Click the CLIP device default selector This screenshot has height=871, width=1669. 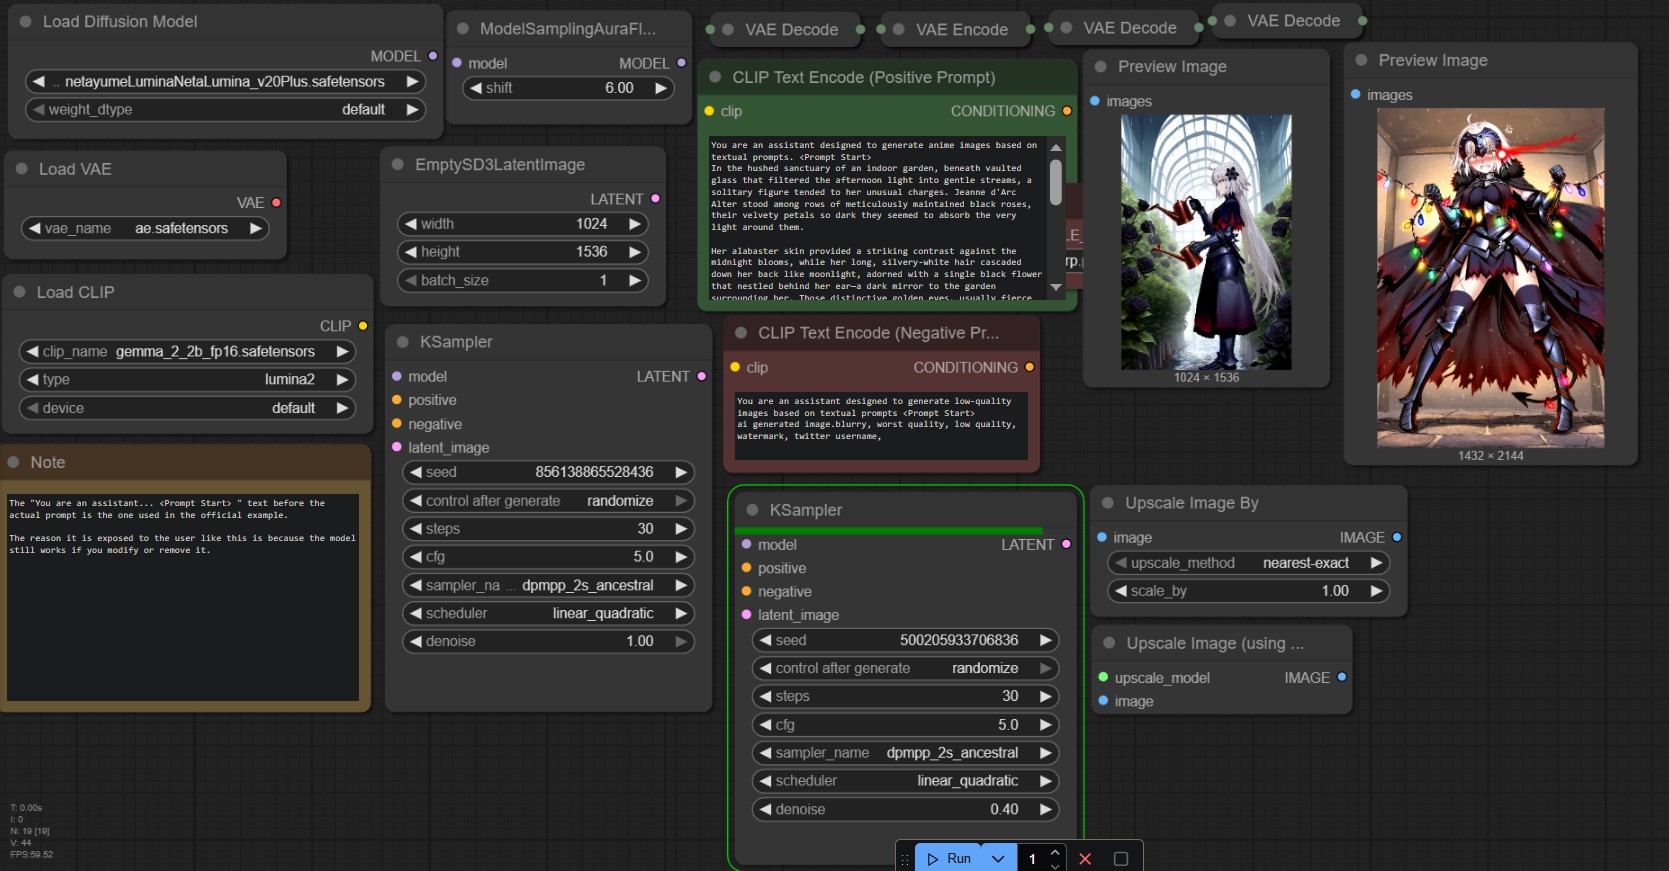(187, 408)
